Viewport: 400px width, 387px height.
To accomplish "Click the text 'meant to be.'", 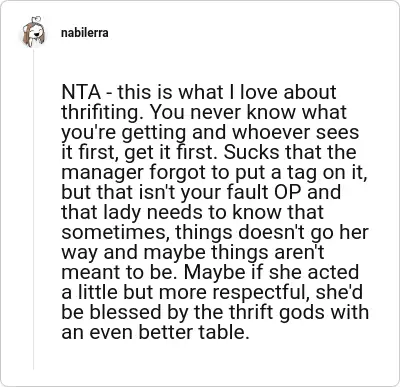I will [120, 273].
